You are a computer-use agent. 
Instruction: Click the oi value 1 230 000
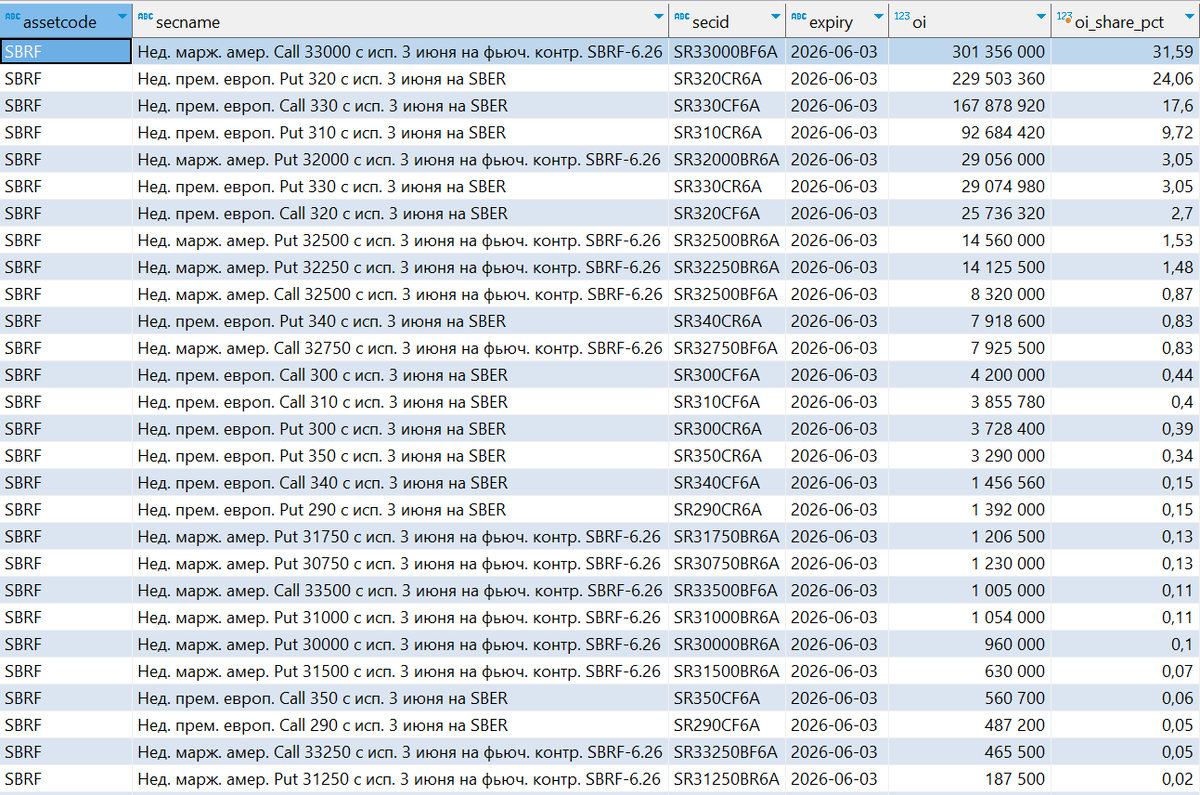click(x=1008, y=564)
